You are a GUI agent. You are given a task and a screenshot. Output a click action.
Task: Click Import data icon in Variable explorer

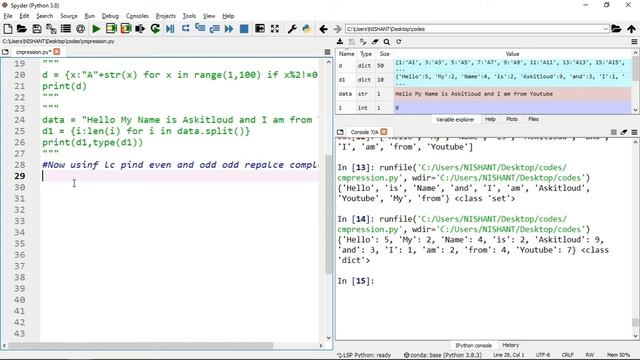coord(340,42)
